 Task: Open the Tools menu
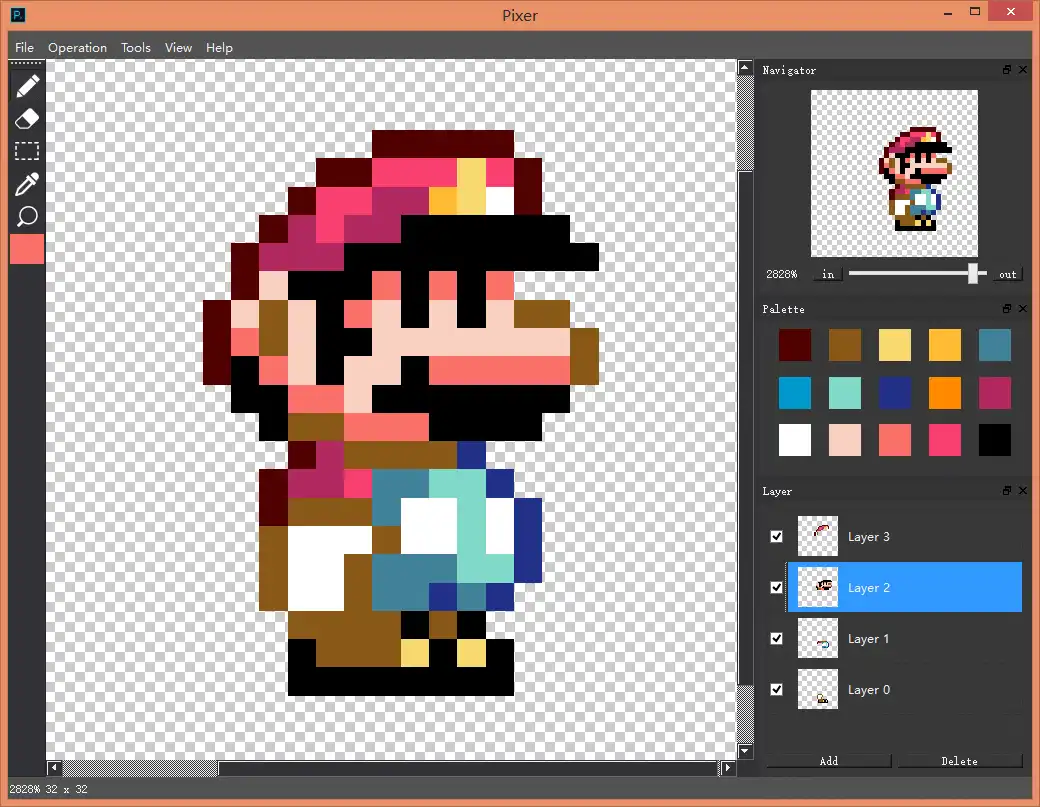pyautogui.click(x=136, y=48)
